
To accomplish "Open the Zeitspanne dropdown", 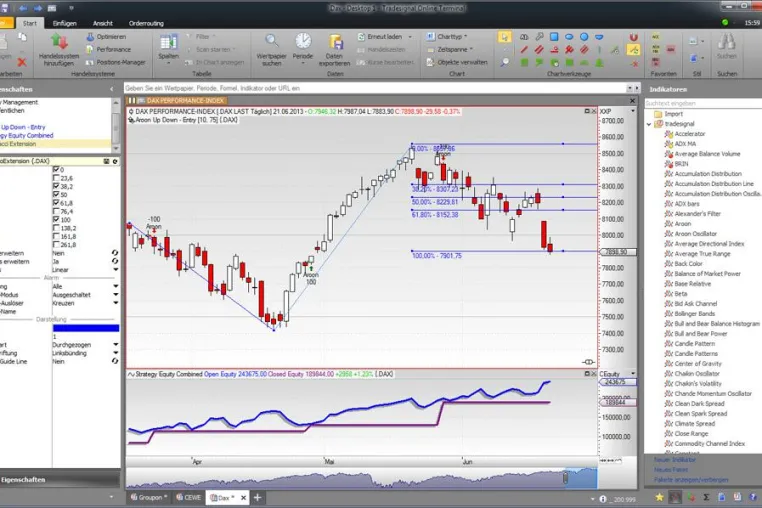I will (450, 49).
